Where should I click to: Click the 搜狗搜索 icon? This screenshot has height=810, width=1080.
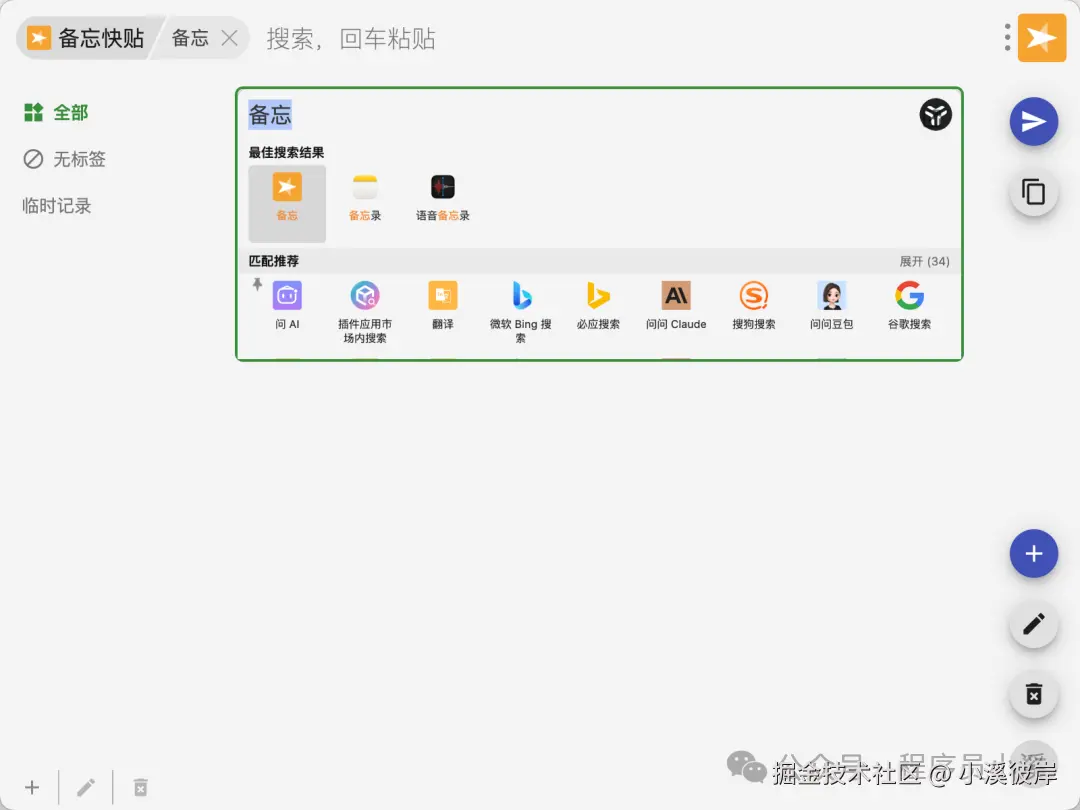click(754, 295)
